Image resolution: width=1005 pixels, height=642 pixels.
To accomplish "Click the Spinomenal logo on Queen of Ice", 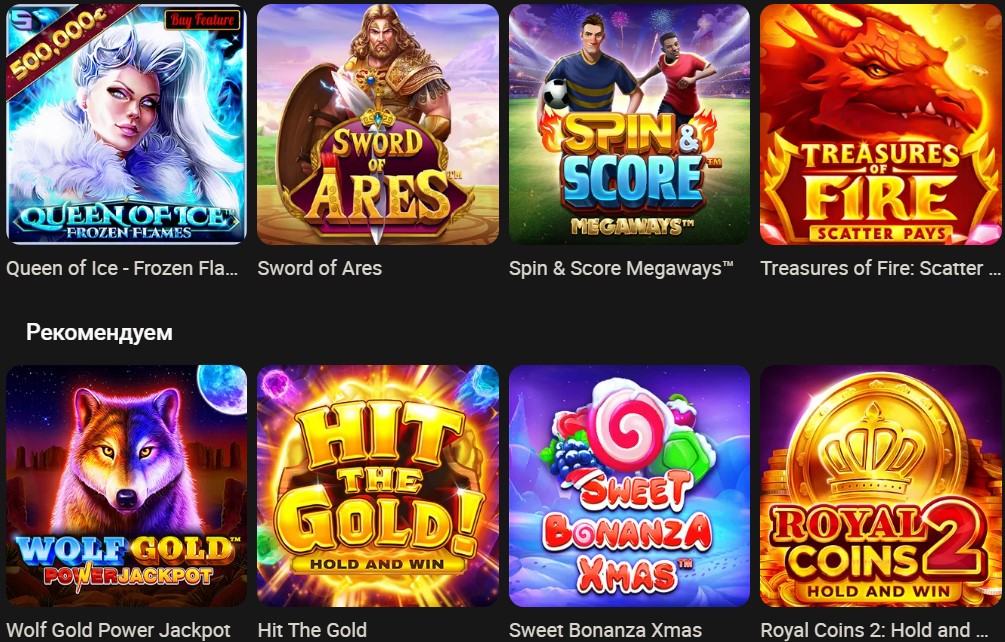I will tap(19, 19).
